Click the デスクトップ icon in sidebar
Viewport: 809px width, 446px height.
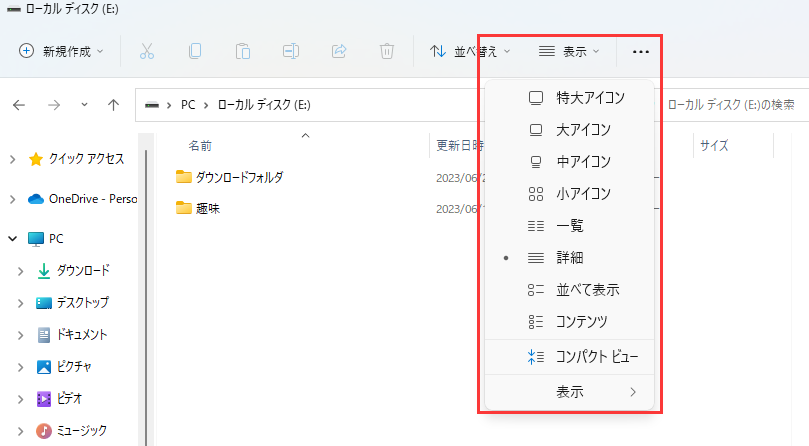pos(44,303)
